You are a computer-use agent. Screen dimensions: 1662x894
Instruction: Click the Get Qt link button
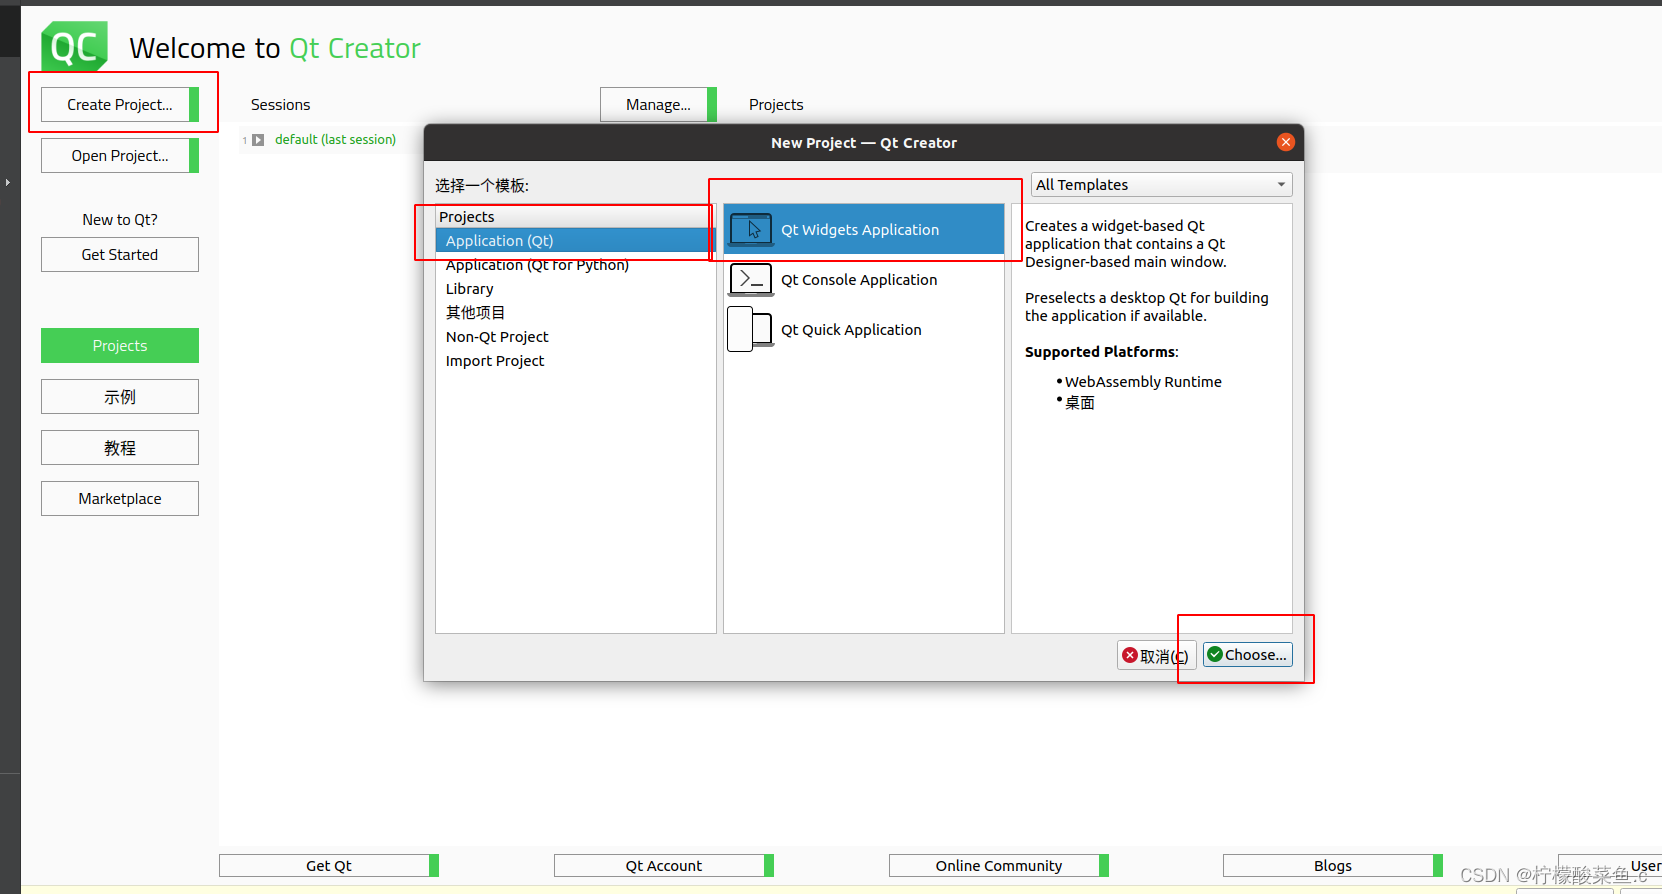(329, 866)
